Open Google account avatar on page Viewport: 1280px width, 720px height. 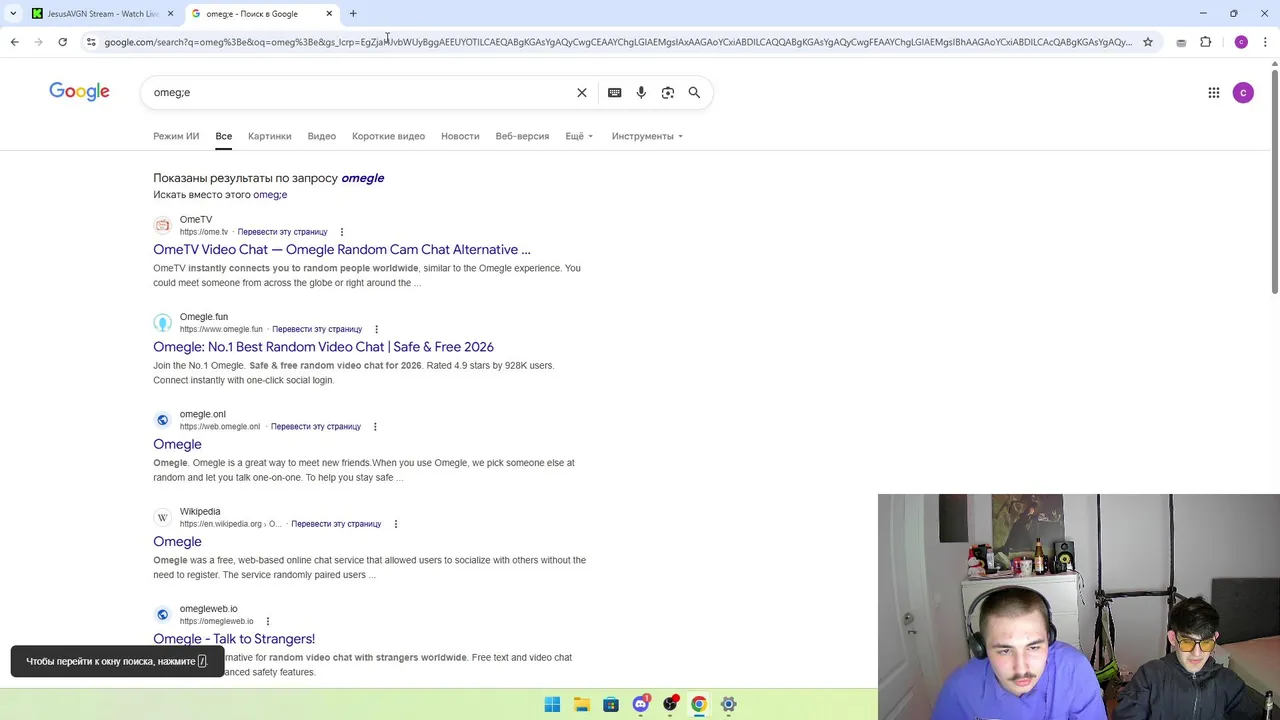1243,93
